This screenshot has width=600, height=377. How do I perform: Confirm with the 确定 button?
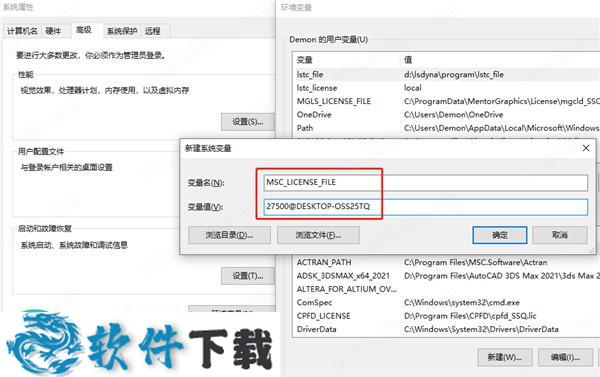500,235
